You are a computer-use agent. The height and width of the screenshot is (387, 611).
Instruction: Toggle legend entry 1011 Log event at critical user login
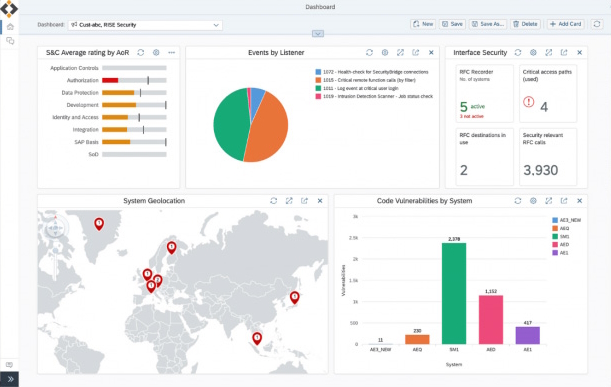[x=357, y=88]
